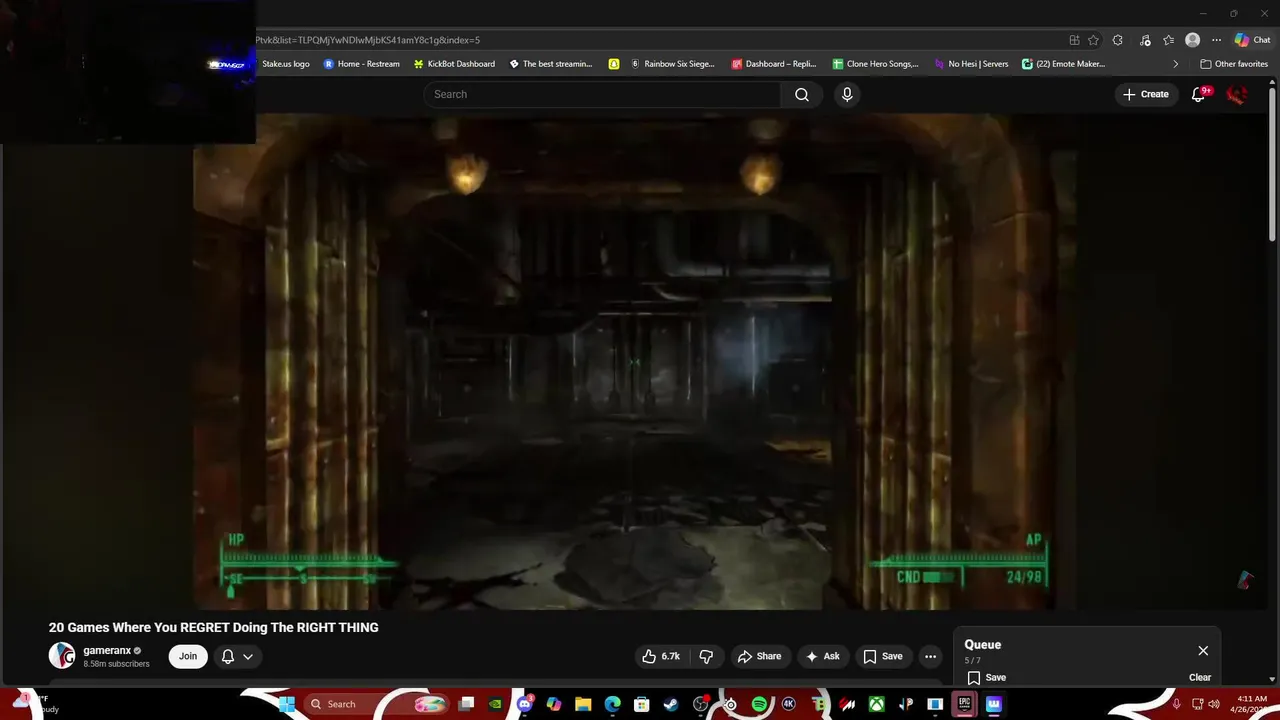Clear the playback queue
The height and width of the screenshot is (720, 1280).
click(x=1200, y=677)
